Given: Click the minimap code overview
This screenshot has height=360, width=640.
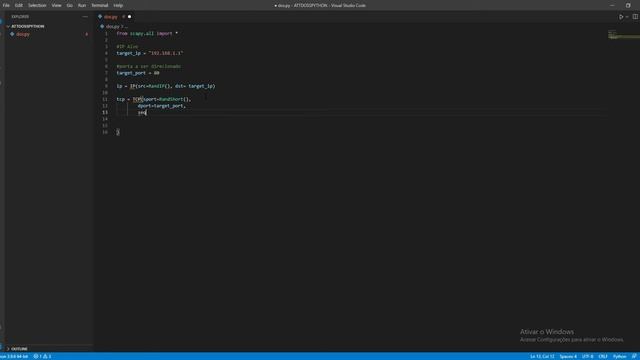Looking at the screenshot, I should point(623,35).
